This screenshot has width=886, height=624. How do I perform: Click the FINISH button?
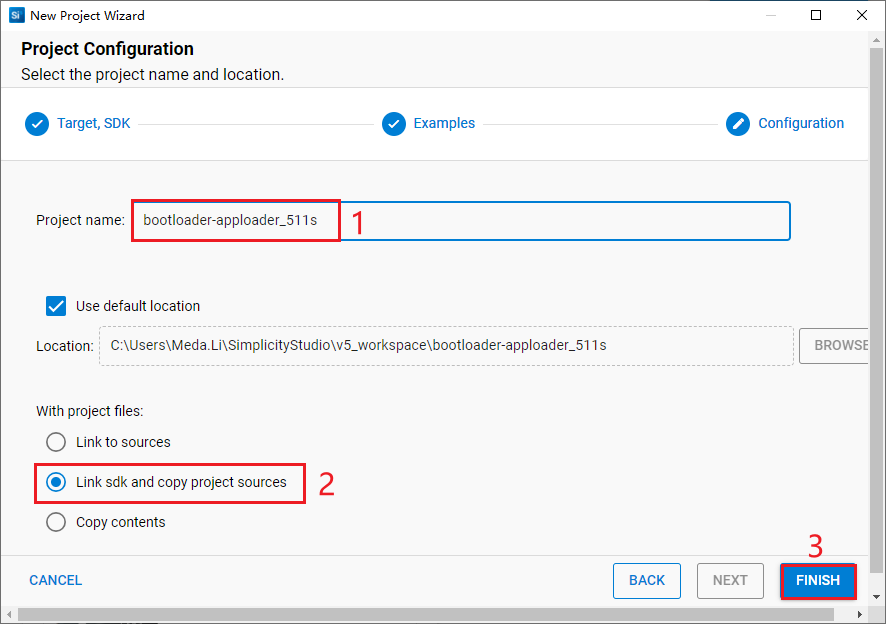pos(818,580)
